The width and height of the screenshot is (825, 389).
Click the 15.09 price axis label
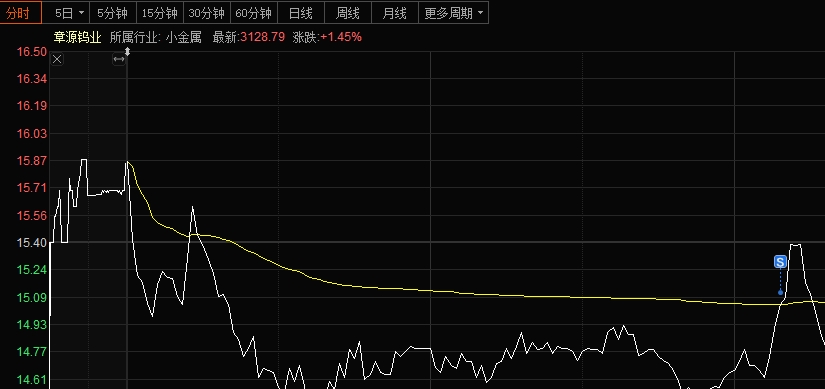32,297
